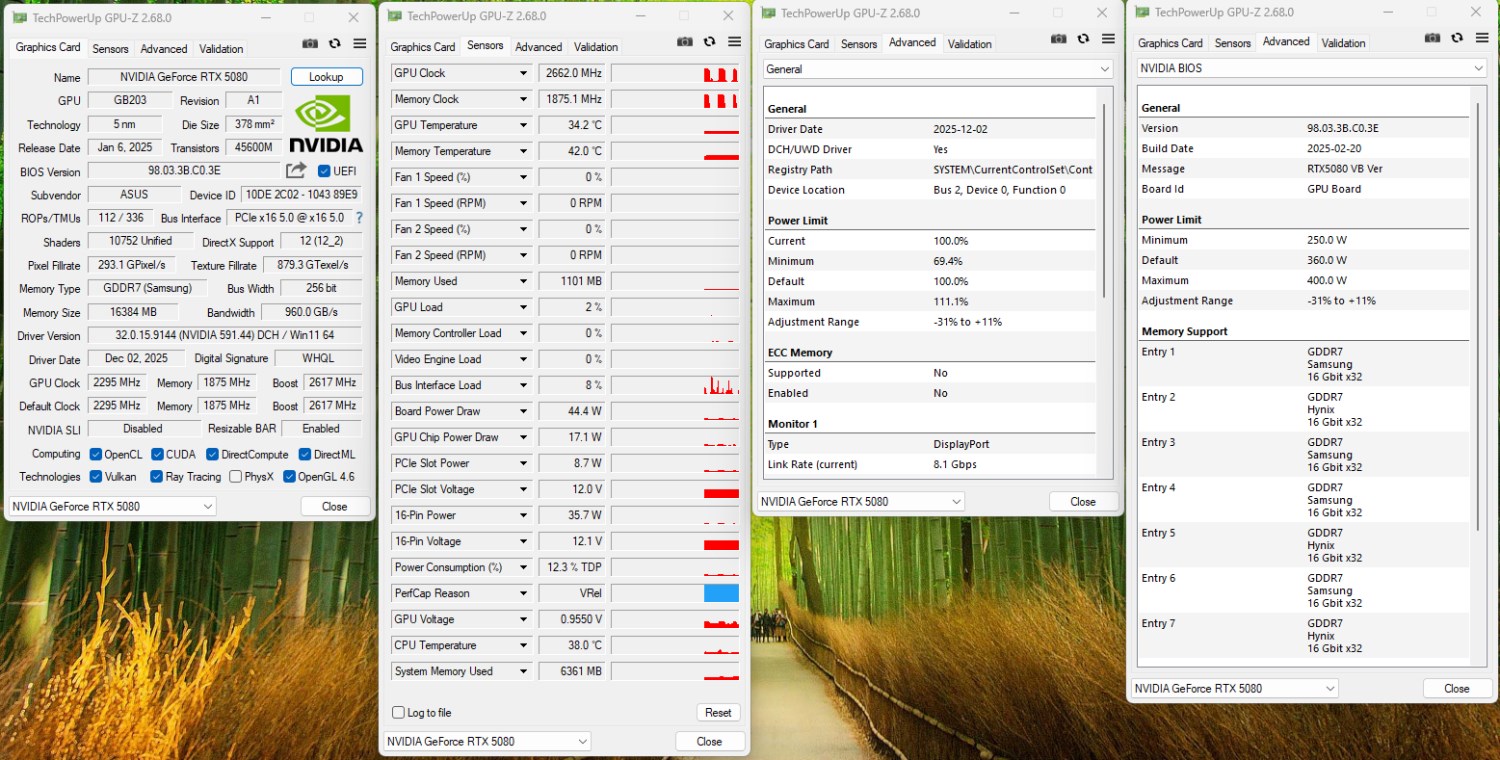Toggle the DirectCompute checkbox
Screen dimensions: 1500x760
point(212,454)
